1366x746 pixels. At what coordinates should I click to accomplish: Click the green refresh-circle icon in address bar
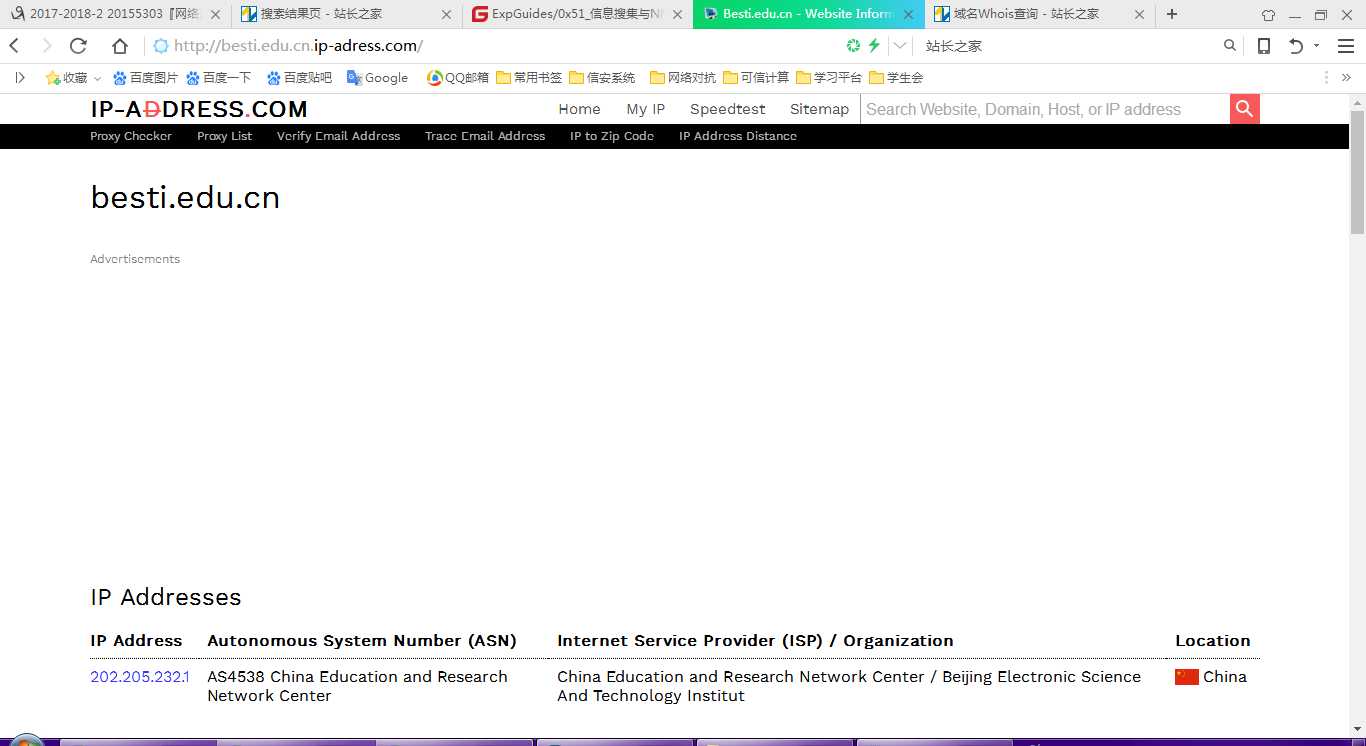click(x=853, y=46)
